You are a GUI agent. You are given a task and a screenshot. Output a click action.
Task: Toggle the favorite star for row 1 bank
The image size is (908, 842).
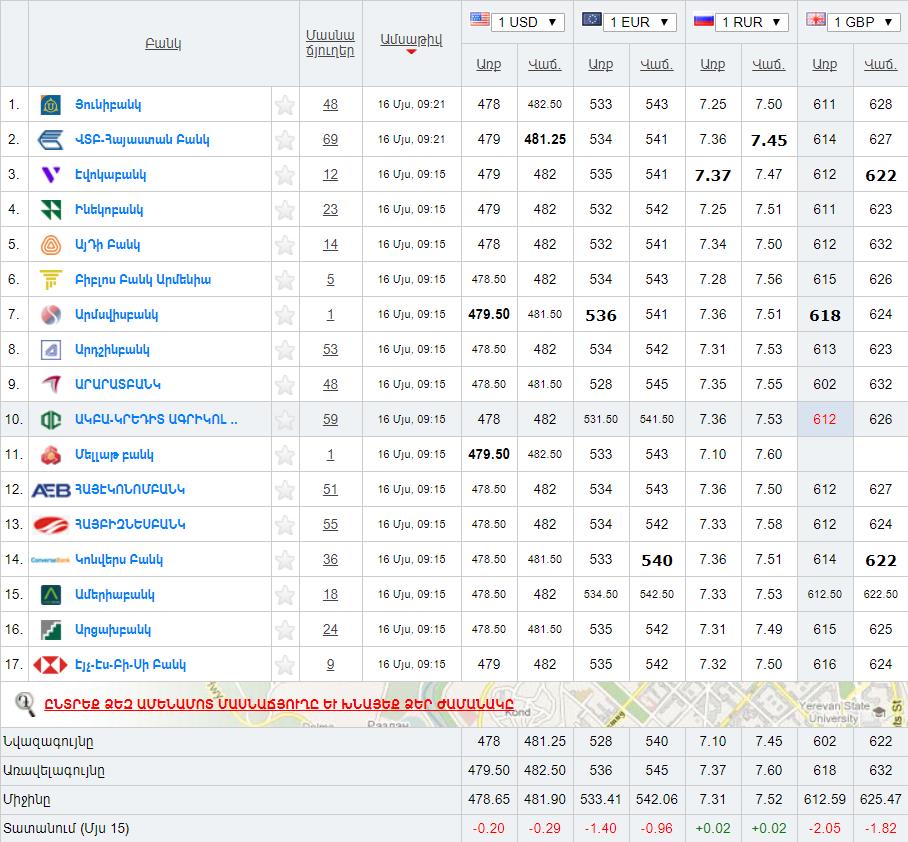click(x=285, y=105)
